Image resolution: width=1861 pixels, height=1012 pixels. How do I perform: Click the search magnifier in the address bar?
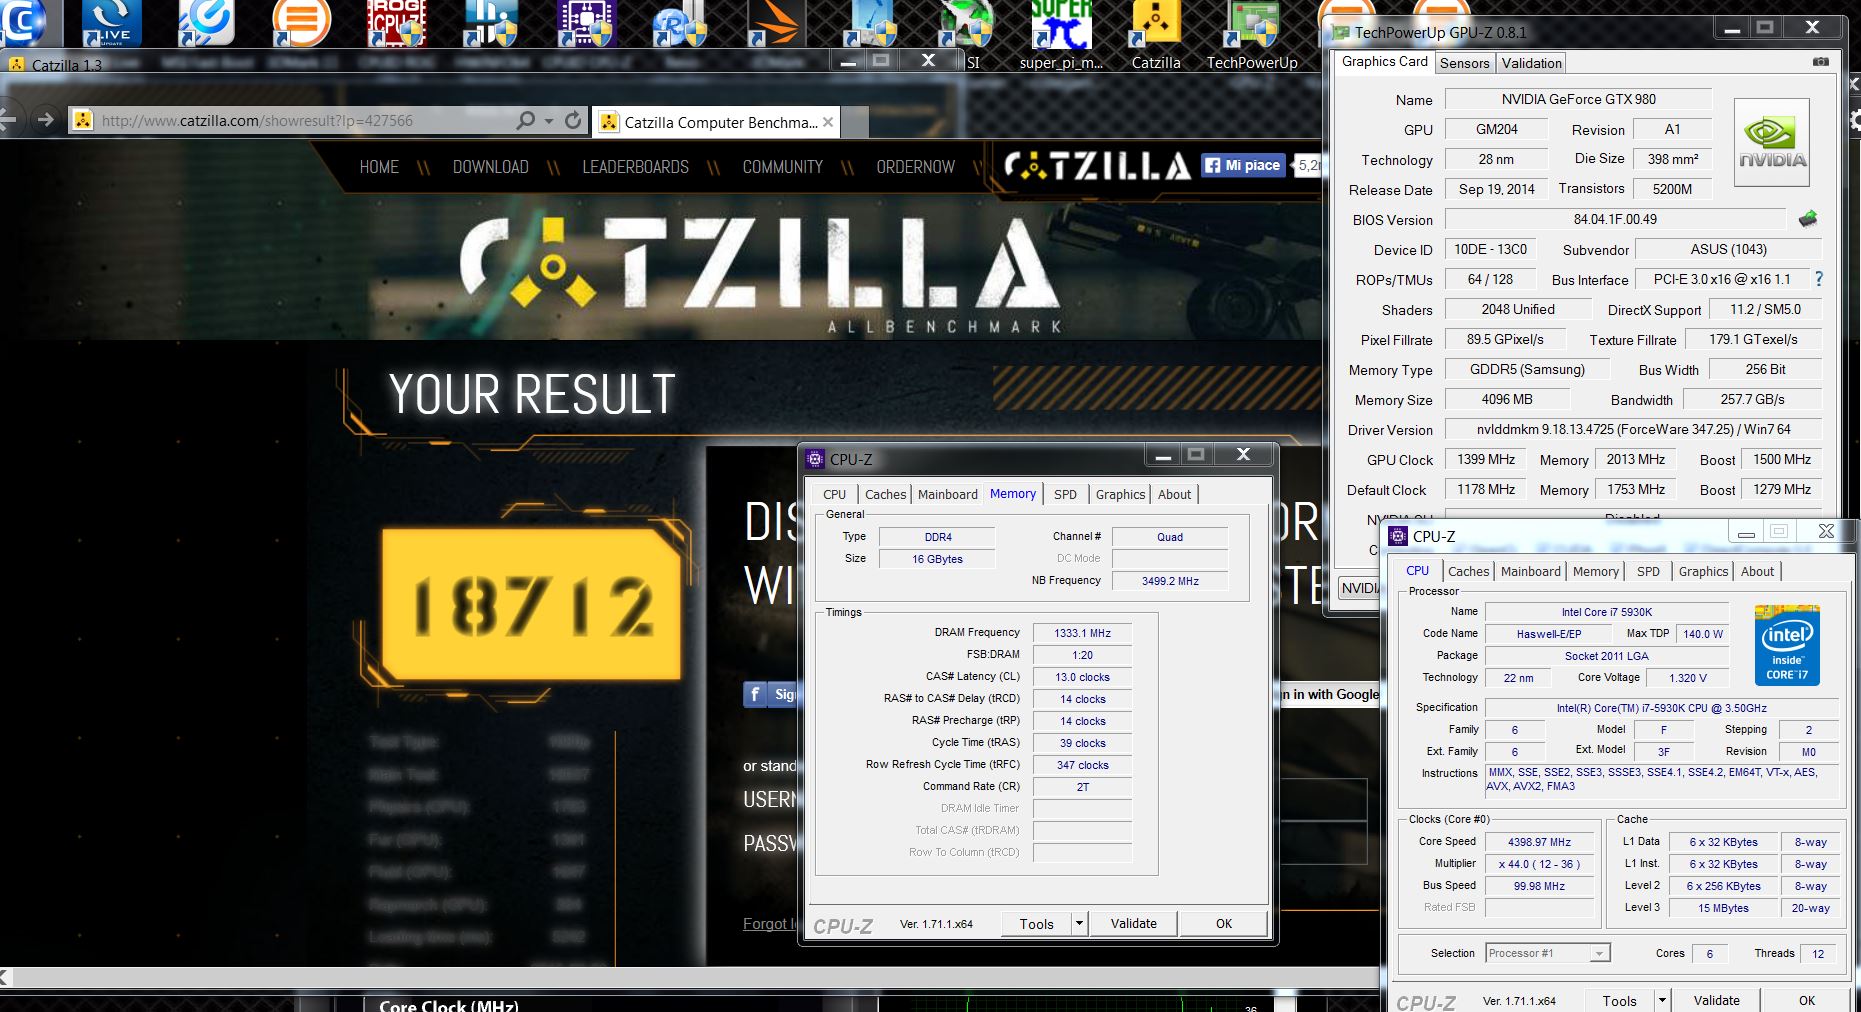pos(525,121)
